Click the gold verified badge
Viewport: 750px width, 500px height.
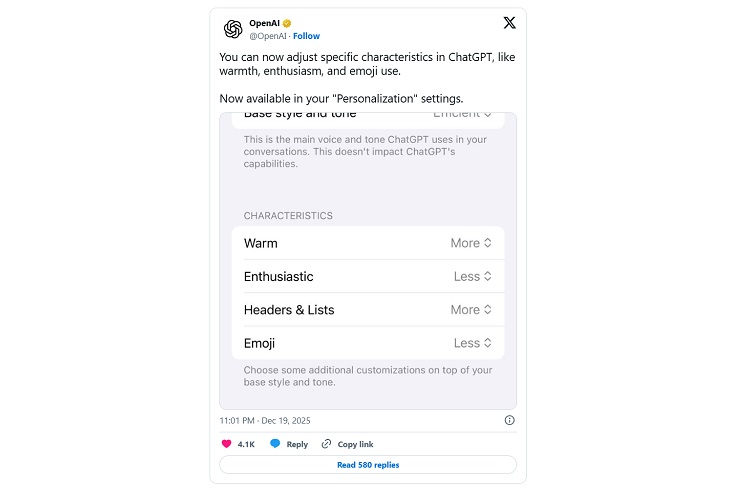(287, 22)
